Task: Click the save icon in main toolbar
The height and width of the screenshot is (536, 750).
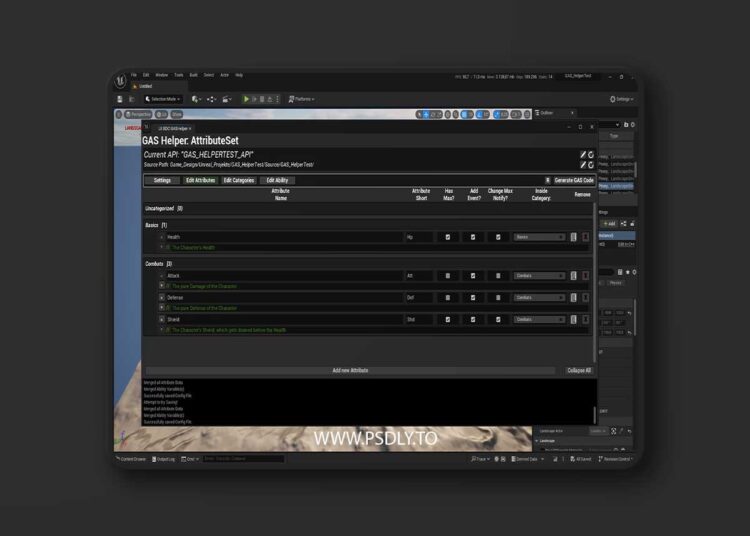Action: (120, 99)
